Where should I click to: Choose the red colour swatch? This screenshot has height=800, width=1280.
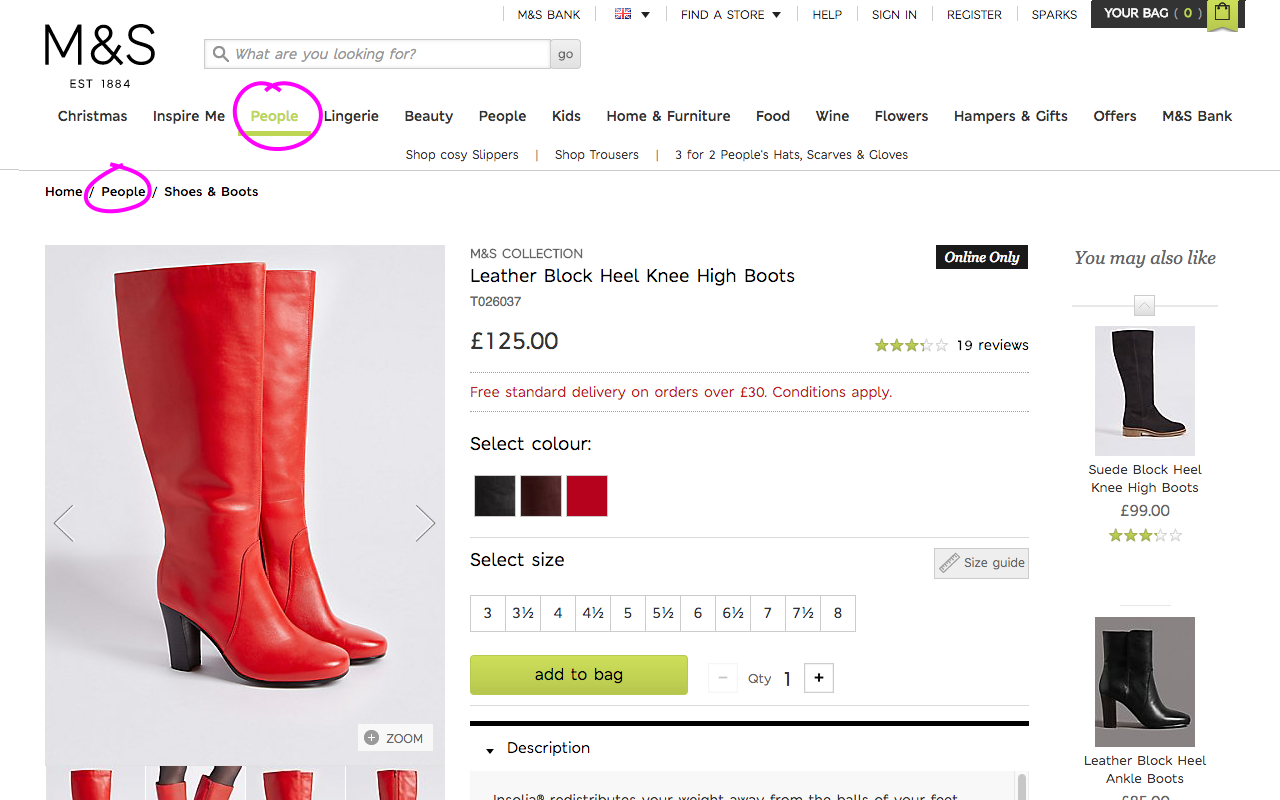click(587, 496)
